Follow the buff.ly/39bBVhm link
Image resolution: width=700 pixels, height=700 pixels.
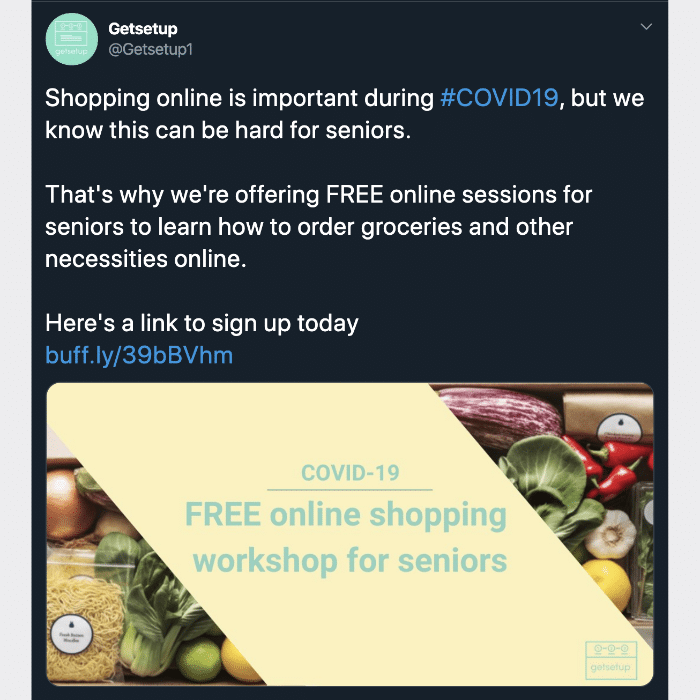point(139,355)
